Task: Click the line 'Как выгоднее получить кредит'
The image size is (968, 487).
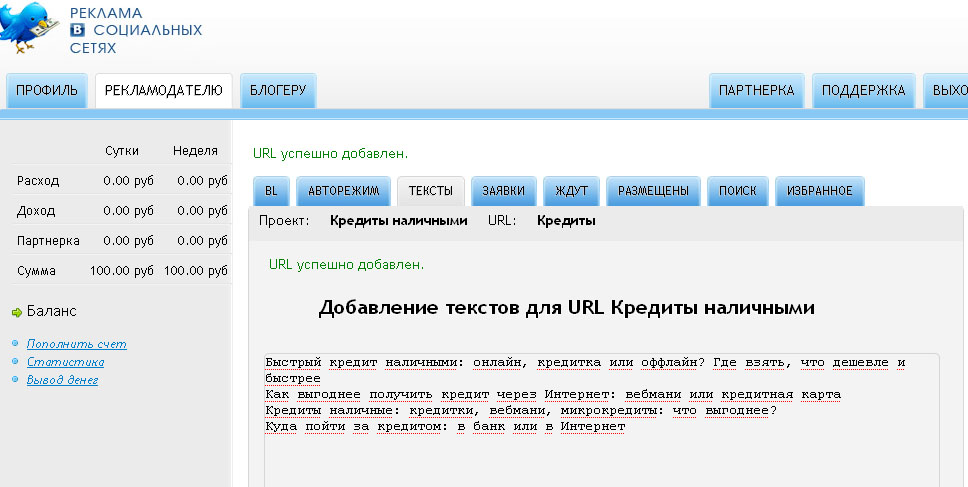Action: pos(553,394)
